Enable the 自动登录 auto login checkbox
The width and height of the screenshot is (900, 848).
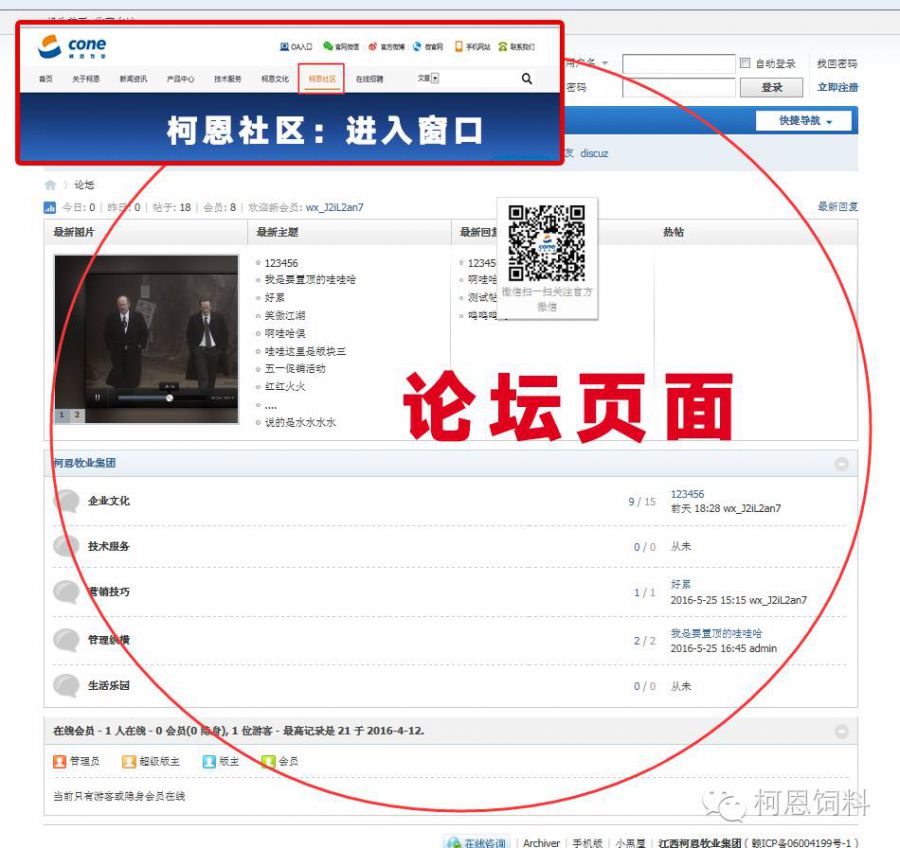pyautogui.click(x=745, y=63)
